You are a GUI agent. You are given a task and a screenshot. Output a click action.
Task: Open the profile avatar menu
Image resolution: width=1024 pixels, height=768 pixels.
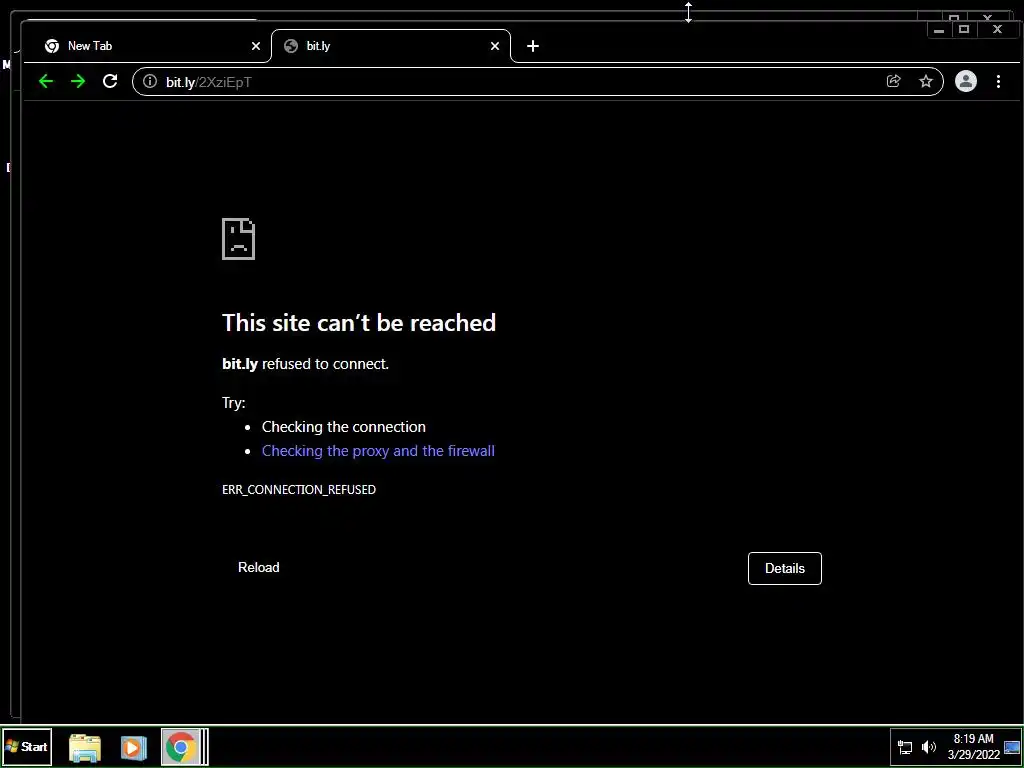pos(966,82)
